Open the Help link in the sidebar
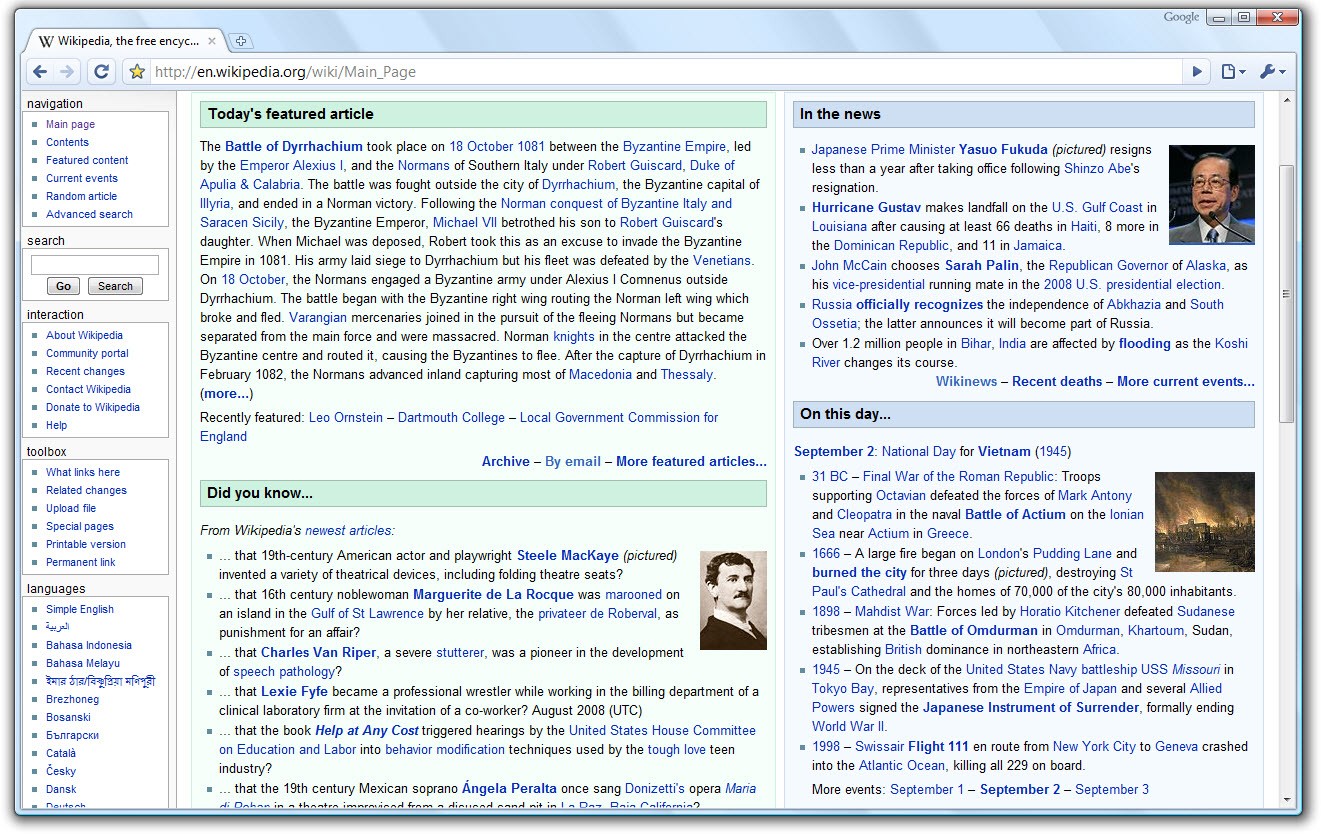 (x=56, y=425)
